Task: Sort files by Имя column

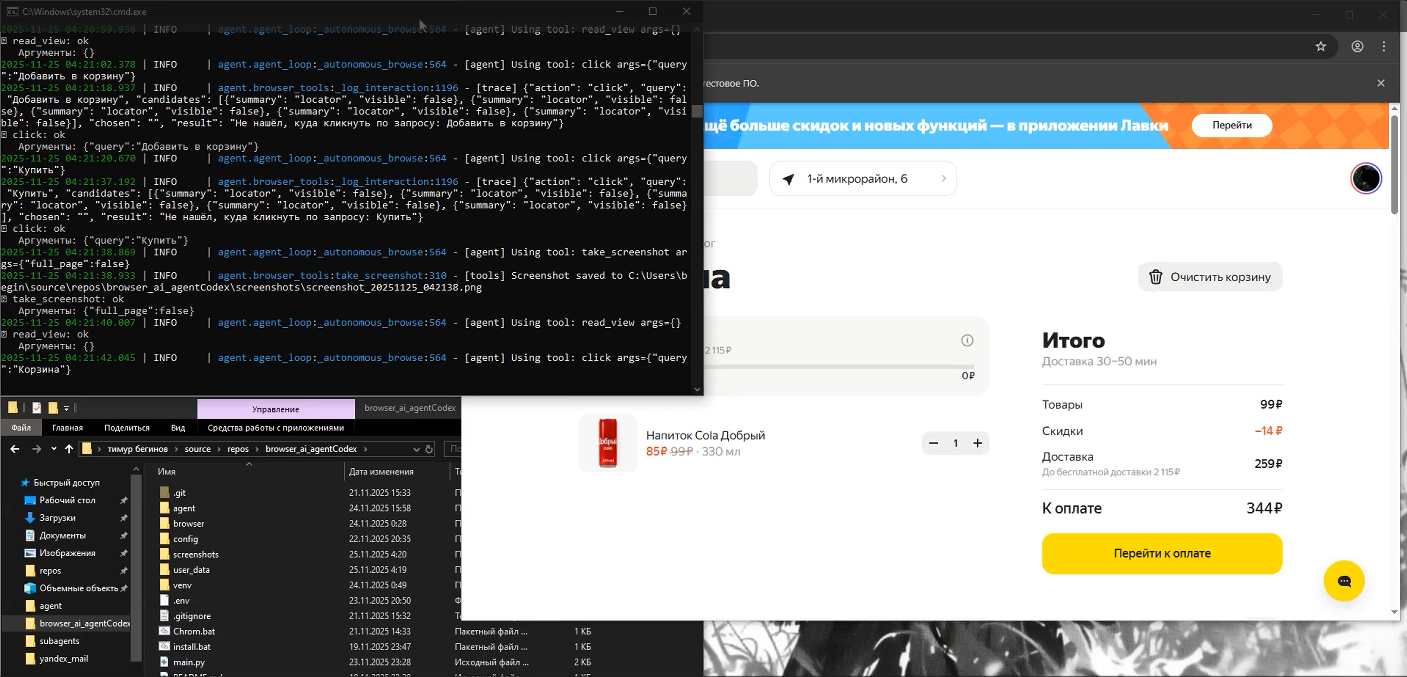Action: (166, 471)
